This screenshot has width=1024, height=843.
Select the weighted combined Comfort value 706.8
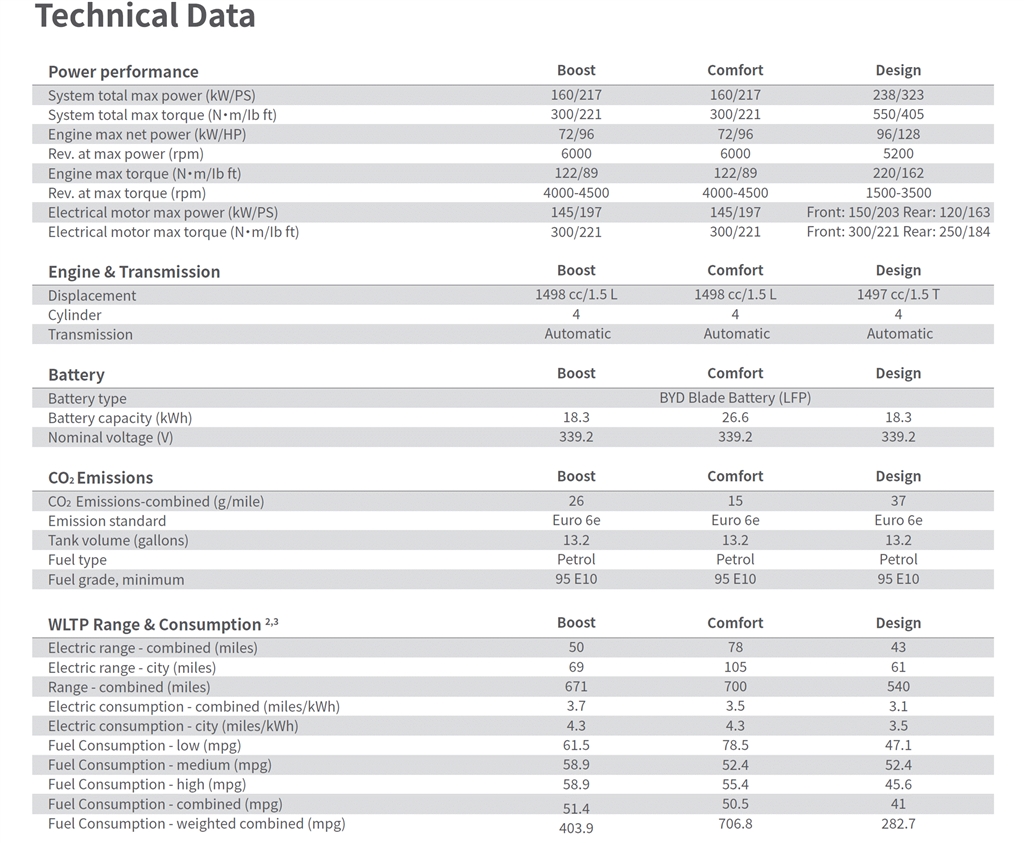735,824
